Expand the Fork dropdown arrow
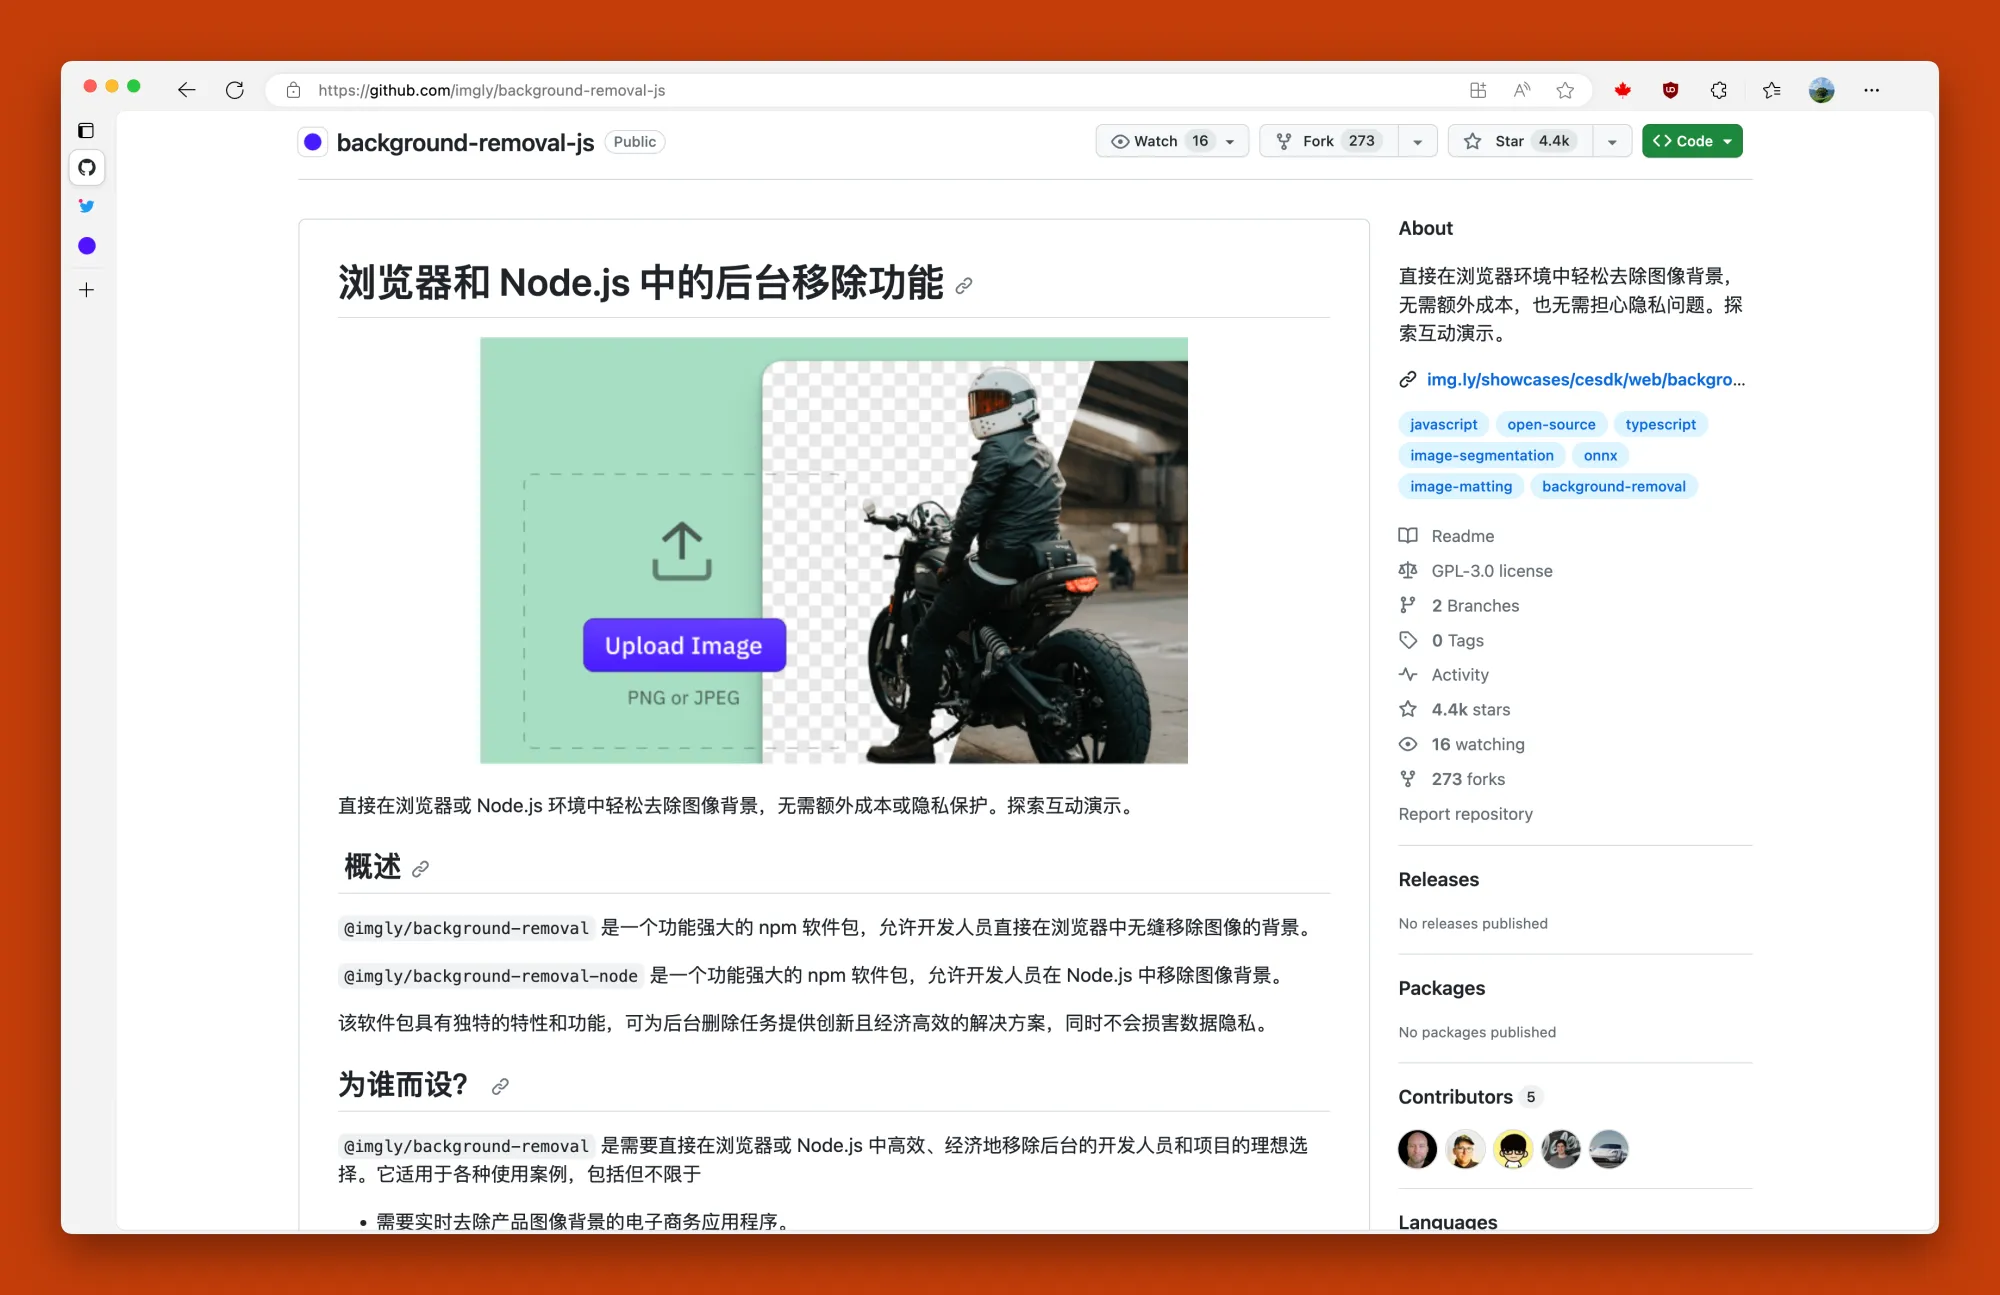 pos(1417,142)
